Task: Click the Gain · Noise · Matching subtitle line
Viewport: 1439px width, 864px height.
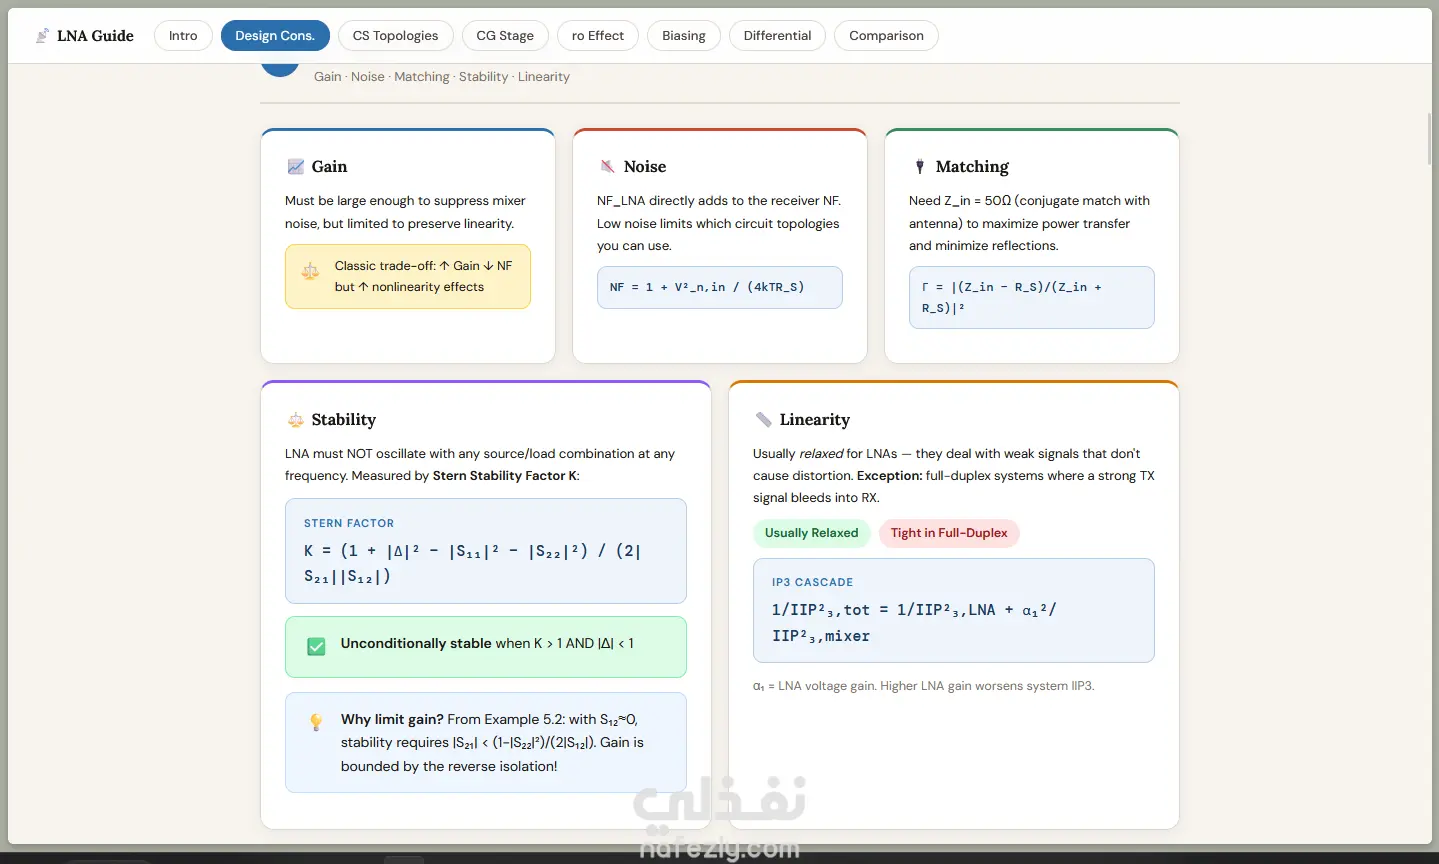Action: (442, 77)
